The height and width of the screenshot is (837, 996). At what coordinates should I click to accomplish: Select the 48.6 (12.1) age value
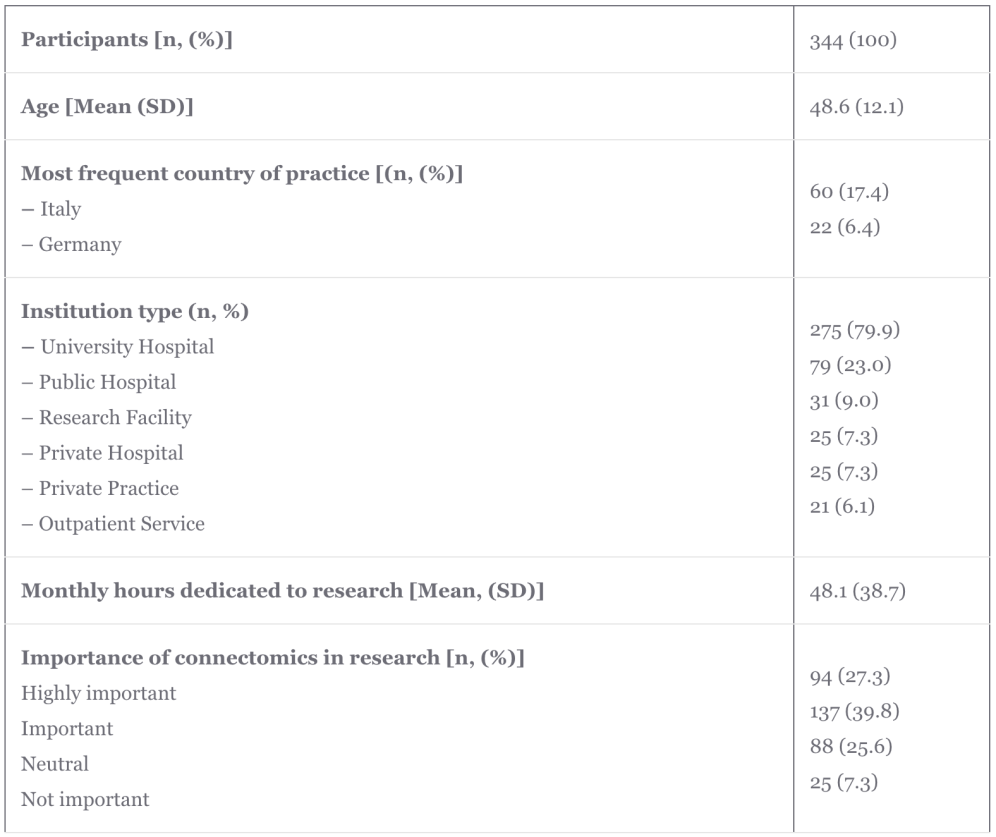click(856, 106)
